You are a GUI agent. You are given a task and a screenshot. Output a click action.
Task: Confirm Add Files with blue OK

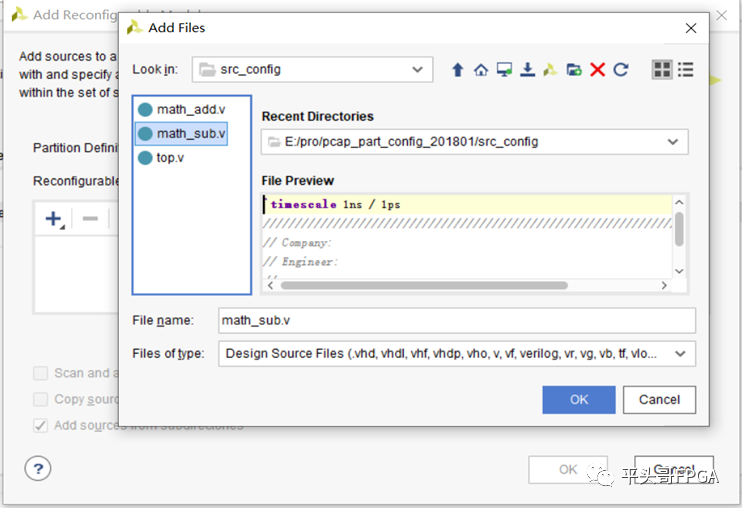point(579,400)
